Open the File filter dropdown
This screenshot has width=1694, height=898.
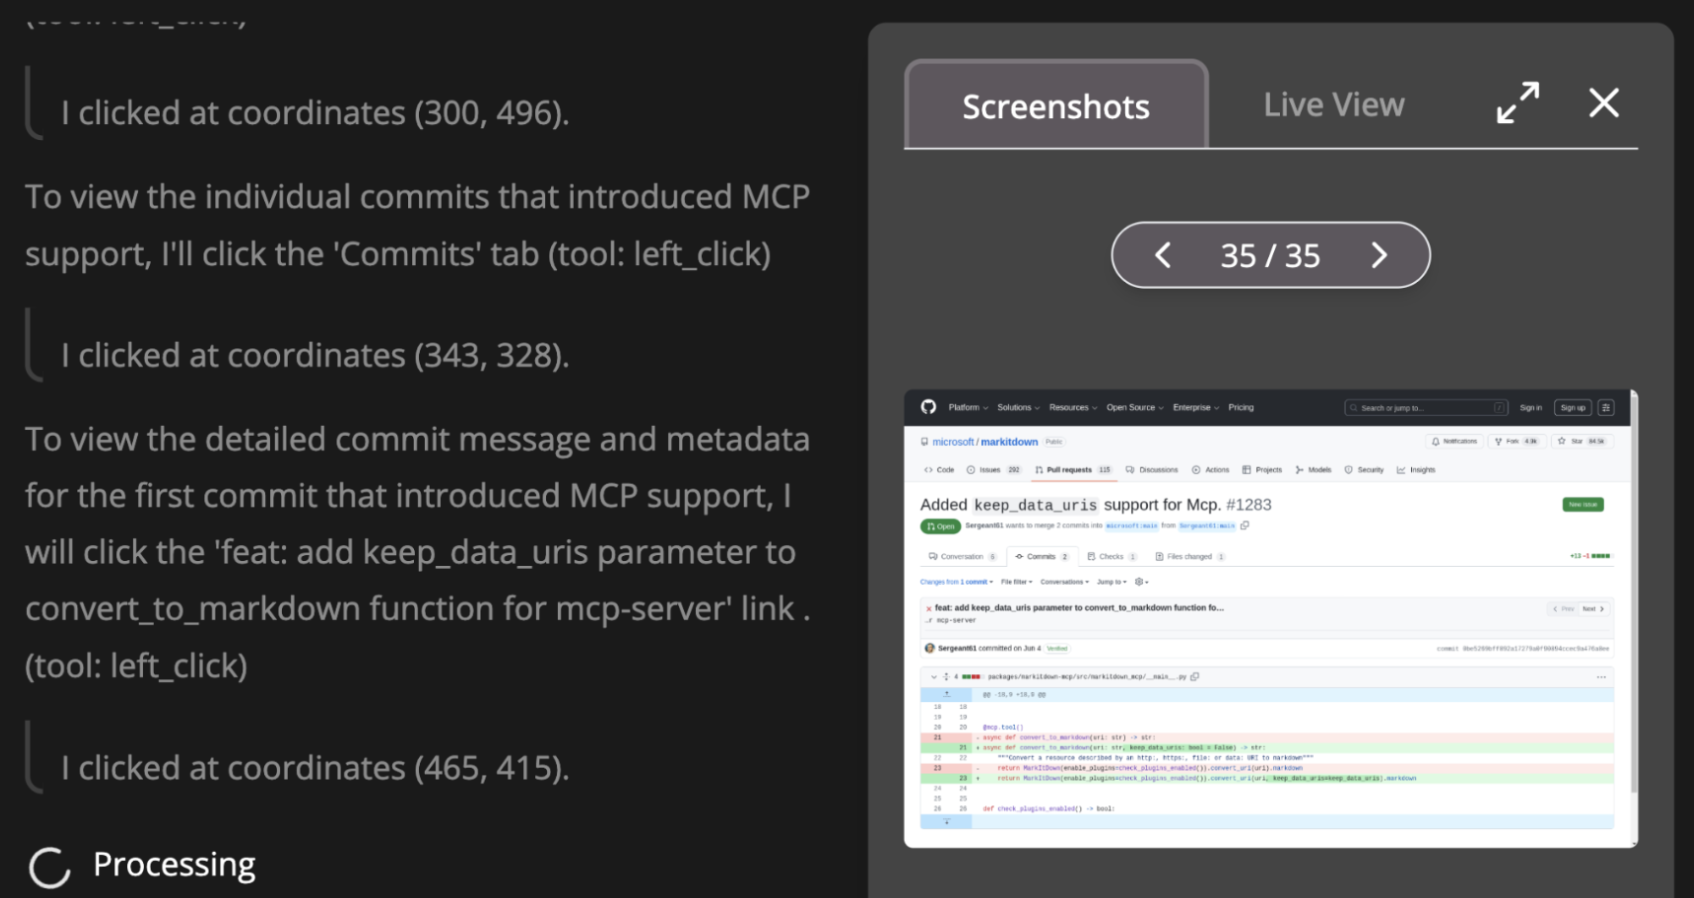(x=1016, y=582)
